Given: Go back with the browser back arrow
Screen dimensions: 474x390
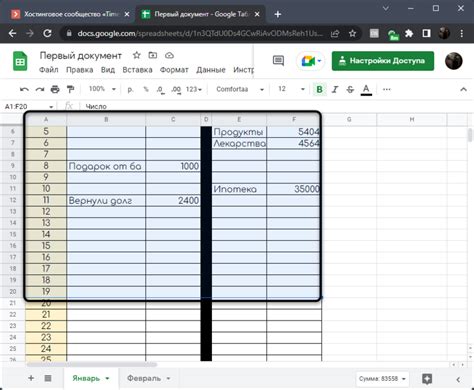Looking at the screenshot, I should (12, 33).
